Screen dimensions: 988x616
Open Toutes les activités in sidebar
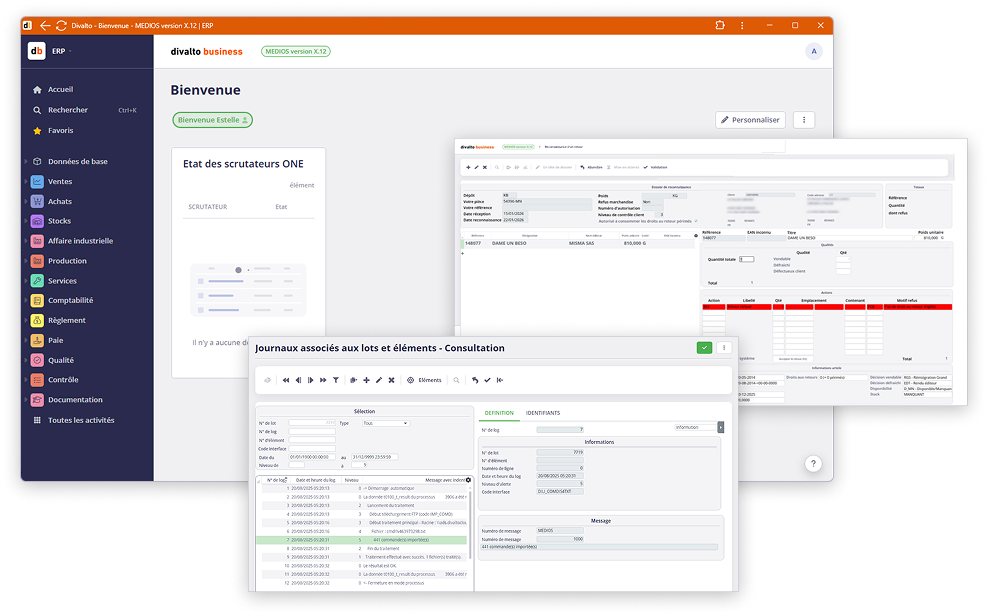click(x=80, y=420)
